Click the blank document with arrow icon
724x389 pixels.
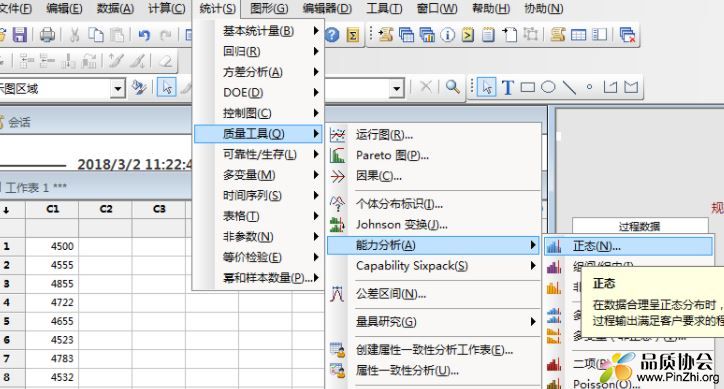click(510, 35)
